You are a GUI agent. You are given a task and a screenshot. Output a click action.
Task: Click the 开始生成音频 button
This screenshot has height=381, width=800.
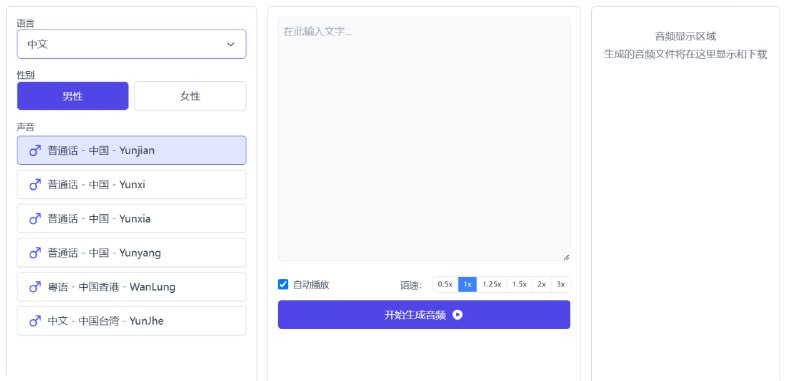[x=424, y=315]
